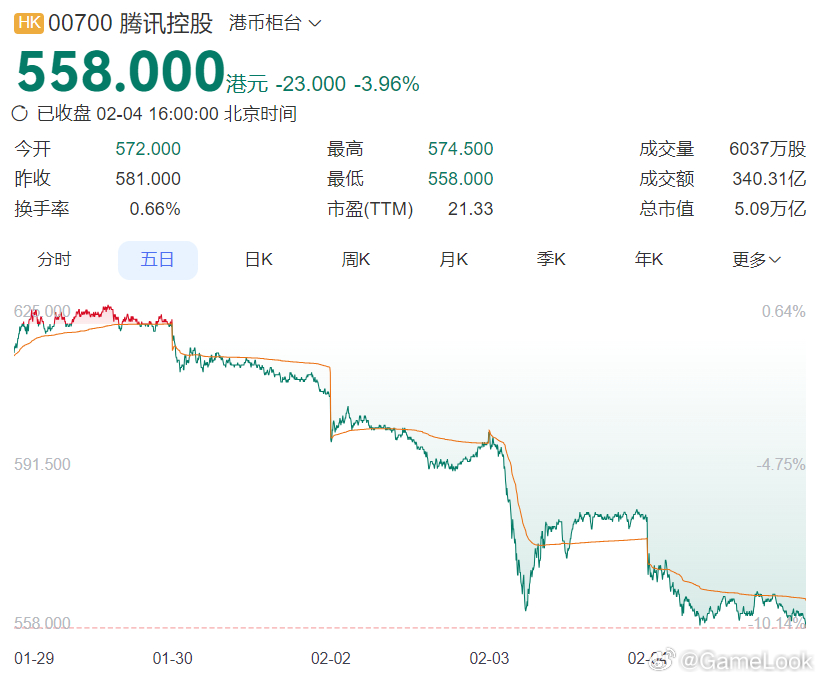Image resolution: width=821 pixels, height=679 pixels.
Task: Click the 01-29 date axis label
Action: [34, 658]
